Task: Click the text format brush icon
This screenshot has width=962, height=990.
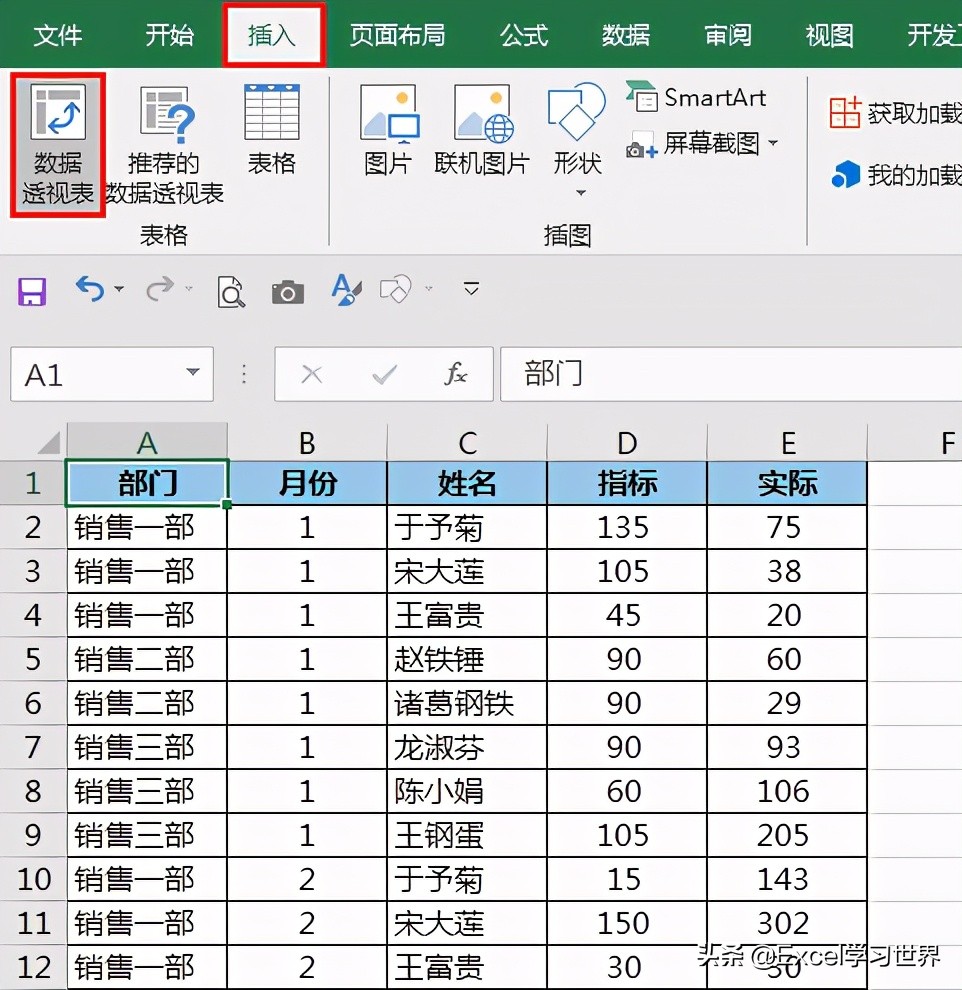Action: [x=347, y=290]
